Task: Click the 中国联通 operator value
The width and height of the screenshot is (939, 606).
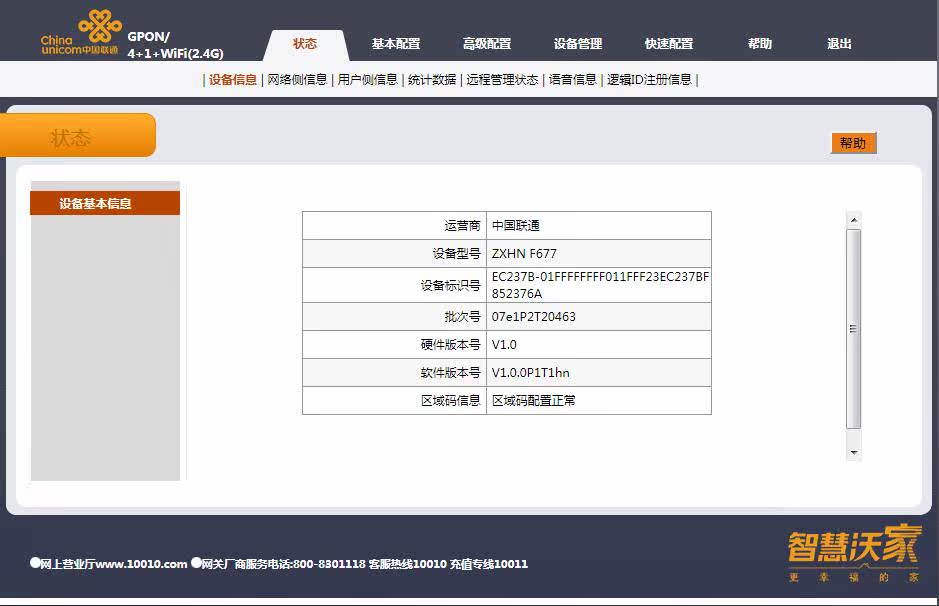Action: 516,226
